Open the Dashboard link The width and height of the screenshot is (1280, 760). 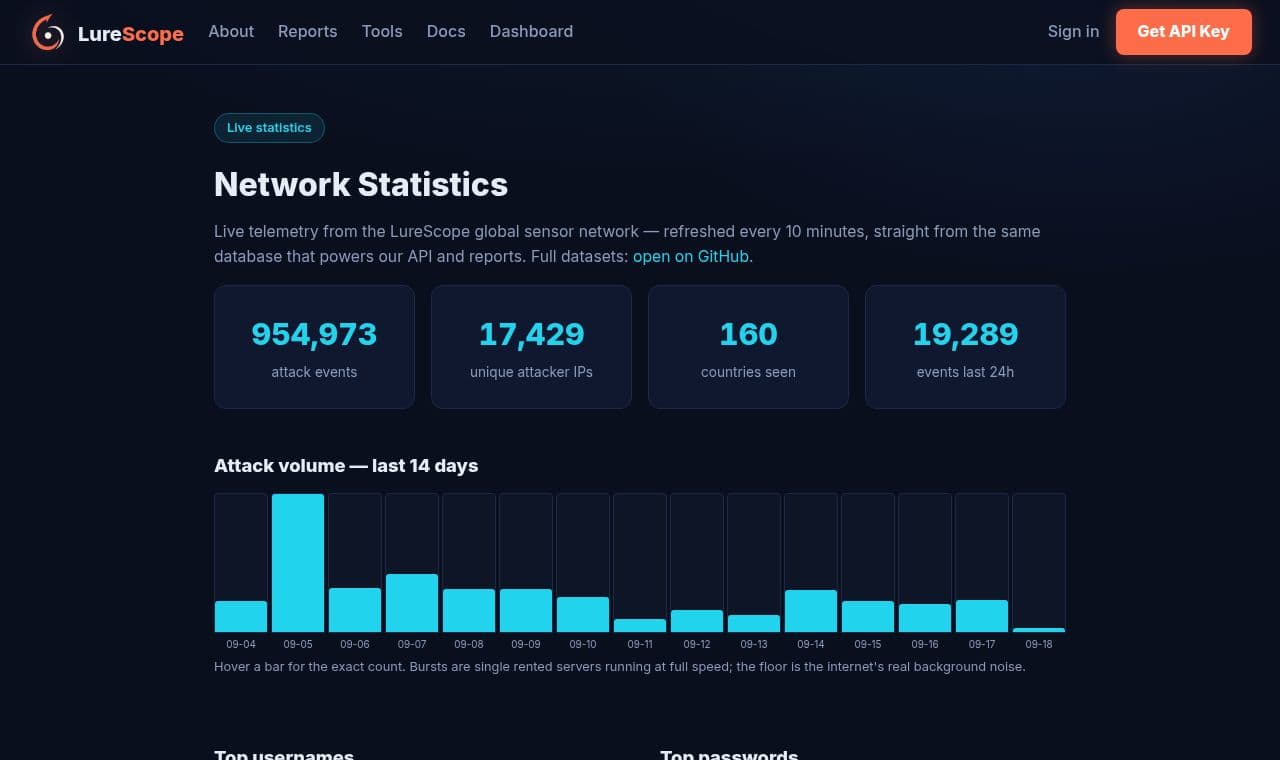531,31
